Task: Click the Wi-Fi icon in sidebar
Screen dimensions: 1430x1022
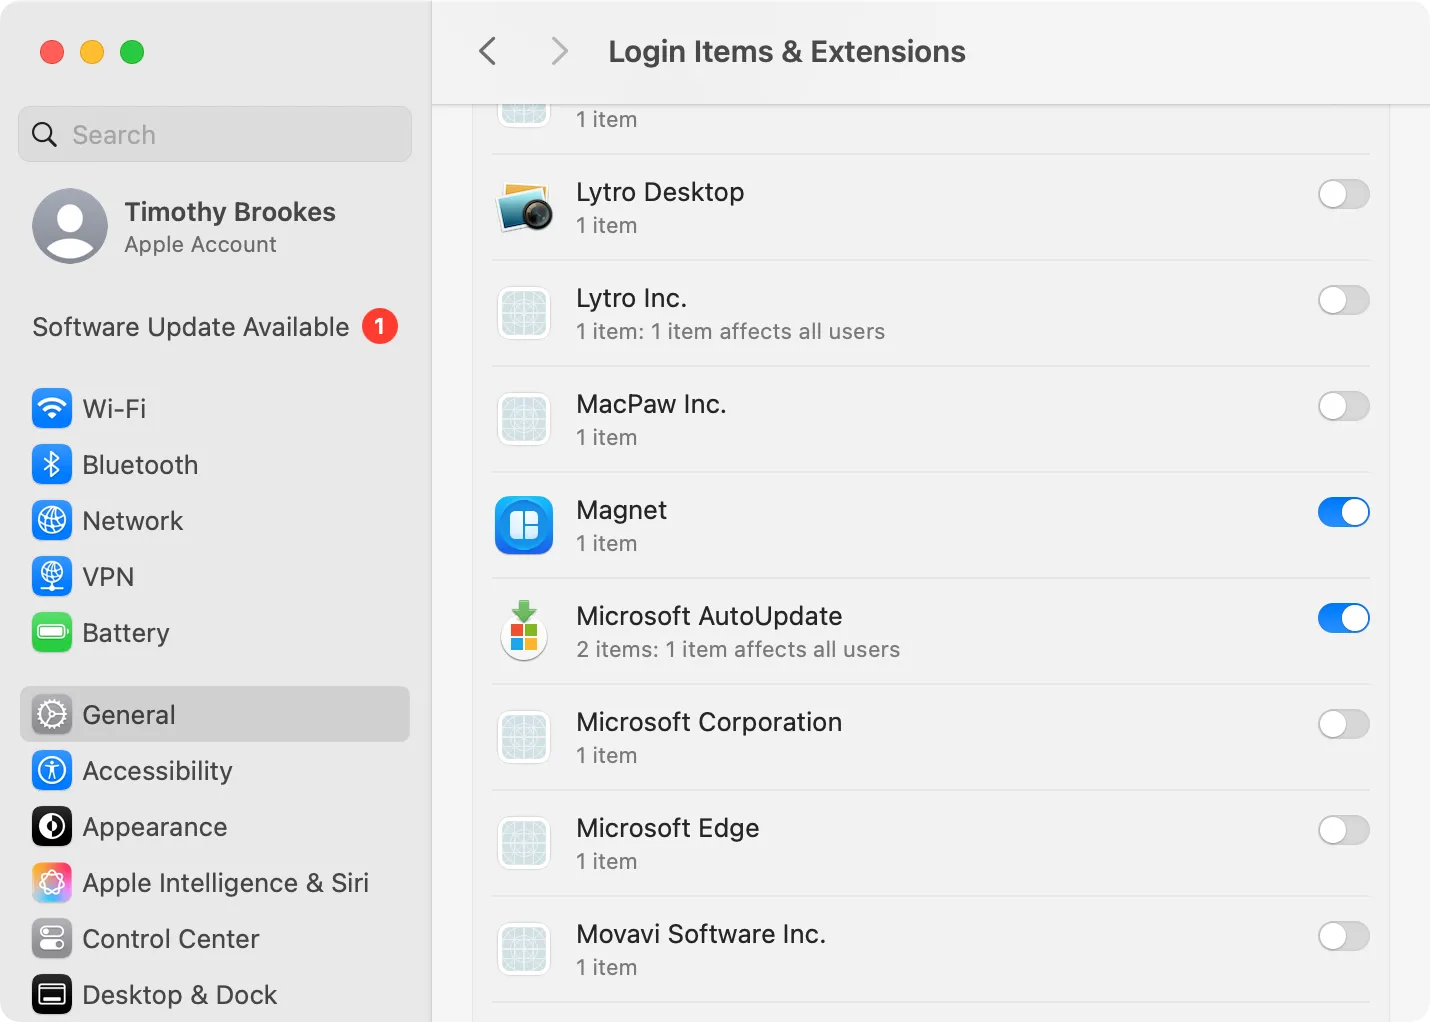Action: 52,408
